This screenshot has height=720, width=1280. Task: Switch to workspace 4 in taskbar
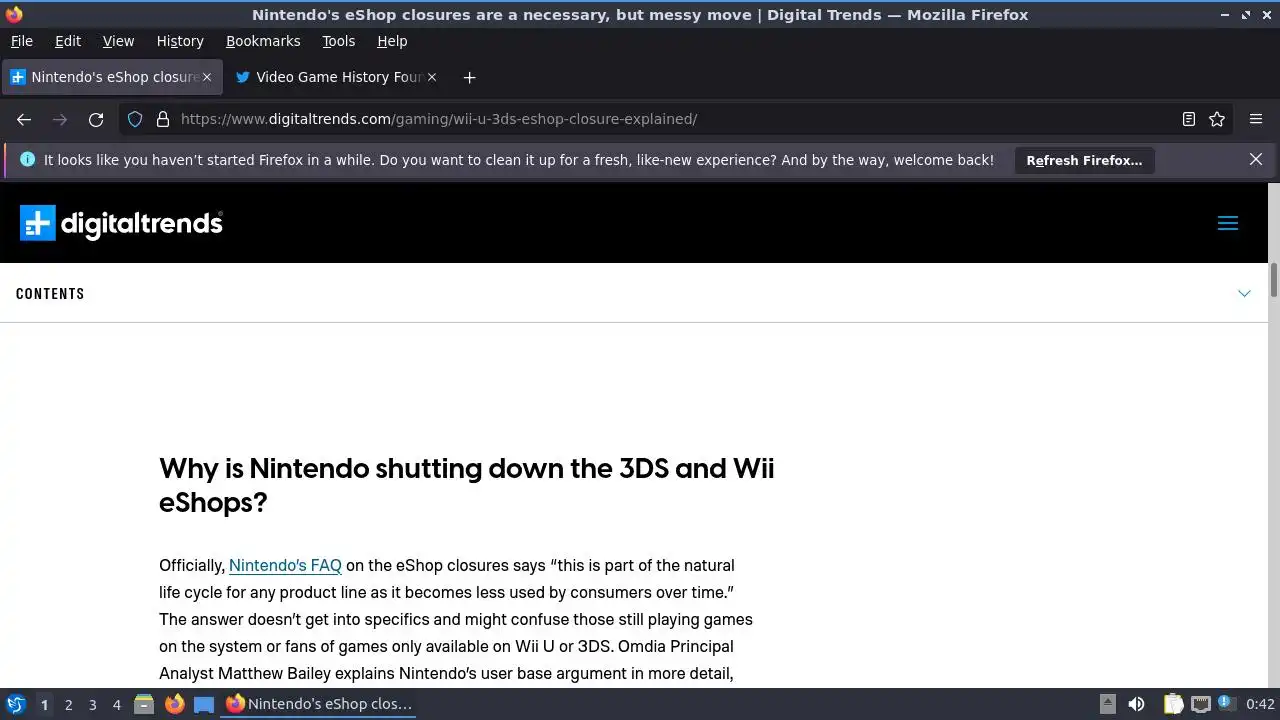pyautogui.click(x=116, y=704)
